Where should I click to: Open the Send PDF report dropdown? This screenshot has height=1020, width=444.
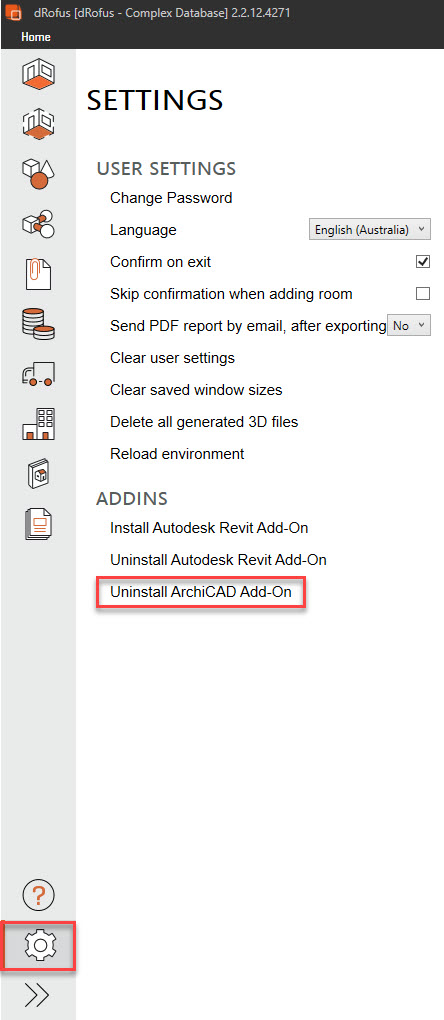click(x=409, y=326)
